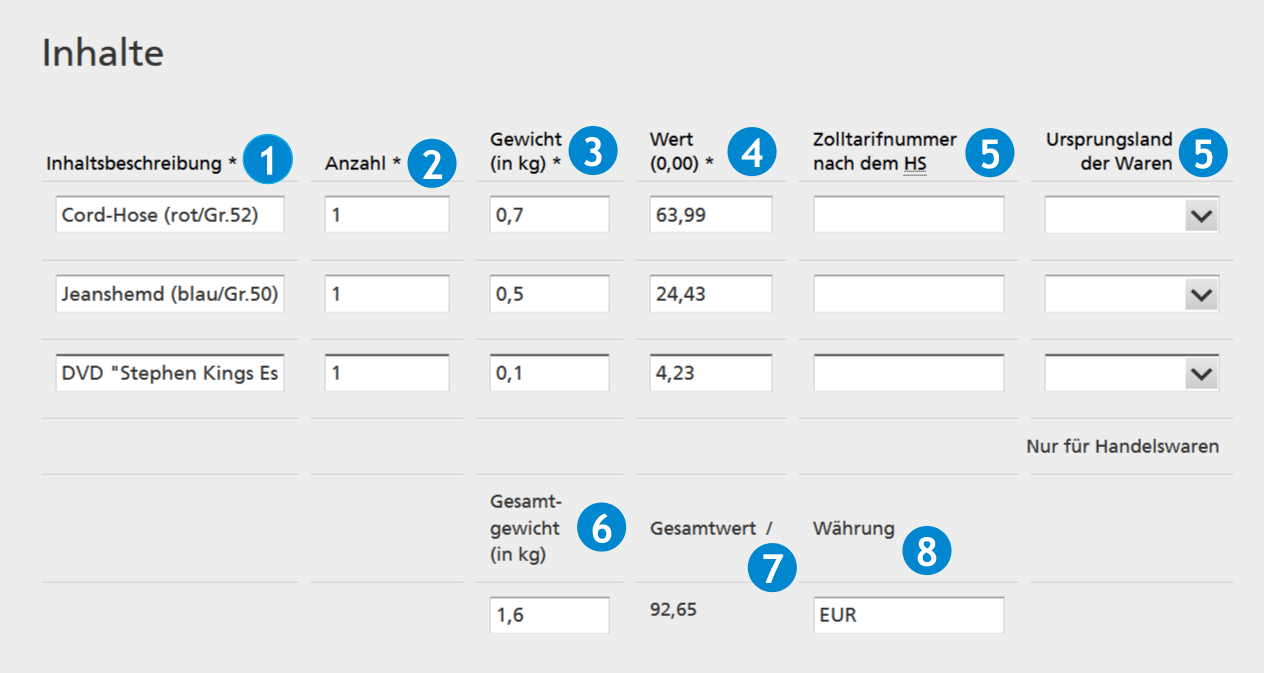1264x673 pixels.
Task: Click the Gesamtgewicht field showing 1,6
Action: click(x=549, y=616)
